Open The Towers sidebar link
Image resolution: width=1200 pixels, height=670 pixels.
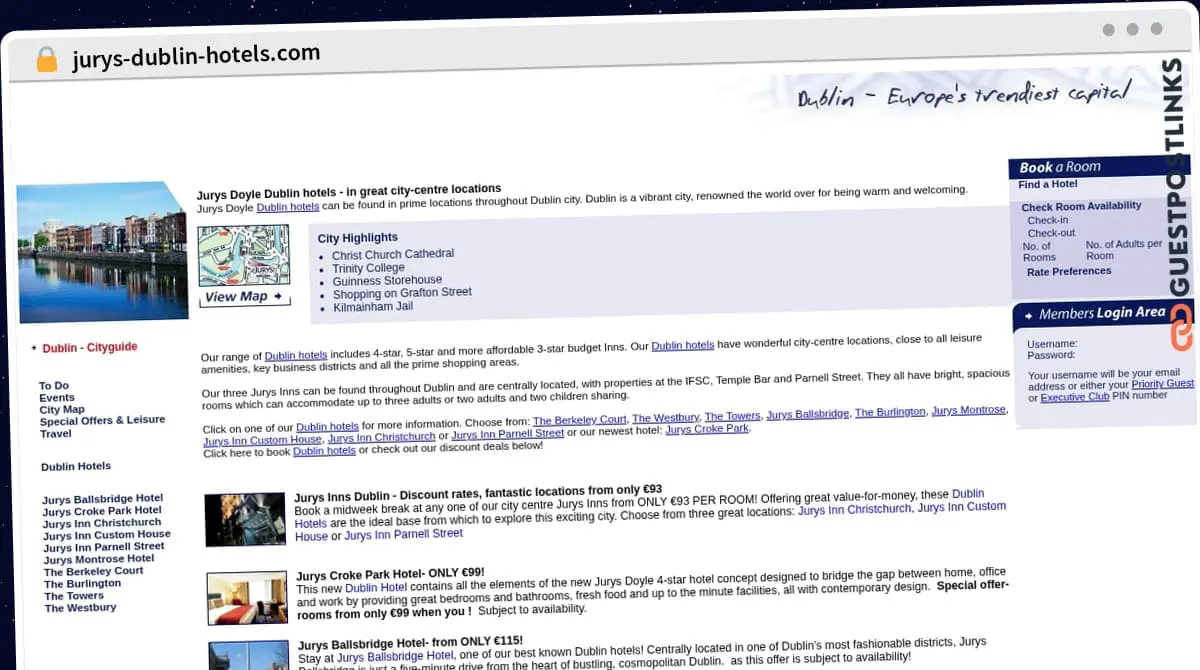point(74,595)
